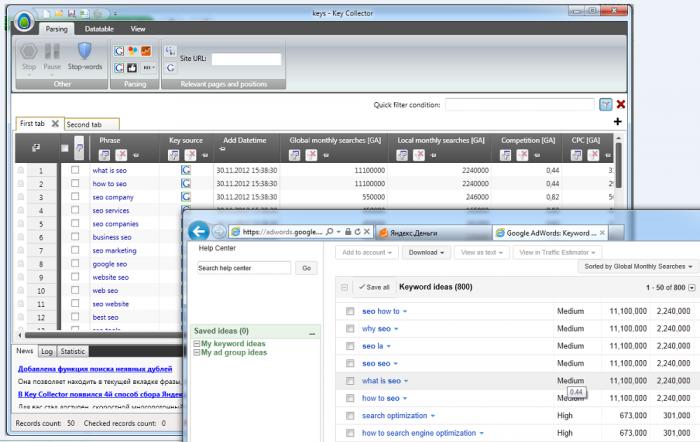Switch to the 'Second tab' data tab
700x442 pixels.
coord(92,125)
